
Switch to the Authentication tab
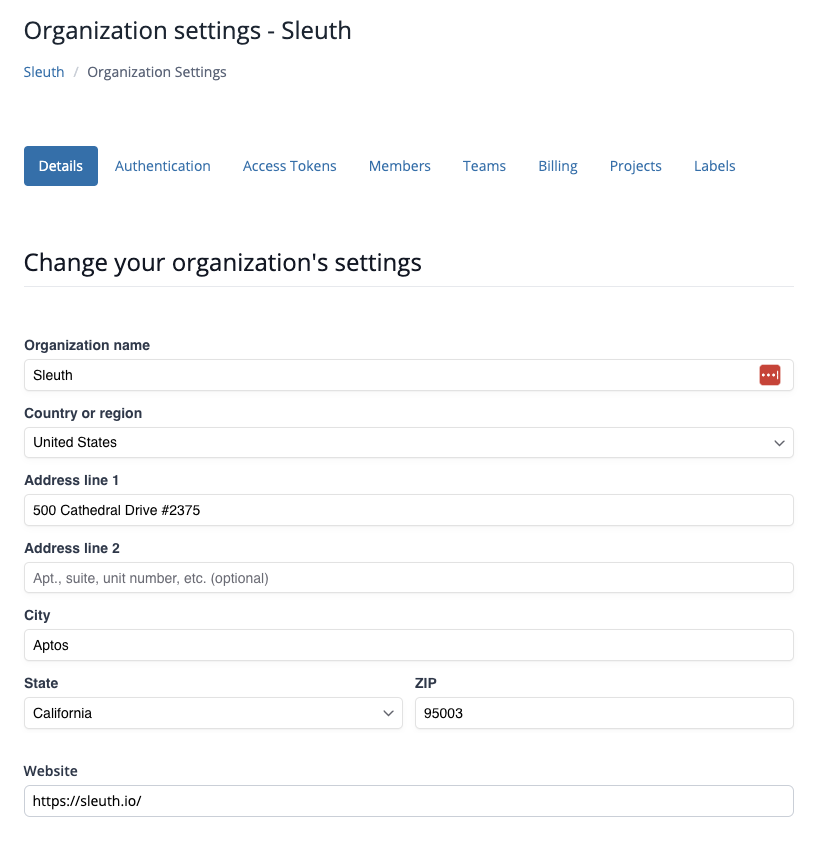162,166
